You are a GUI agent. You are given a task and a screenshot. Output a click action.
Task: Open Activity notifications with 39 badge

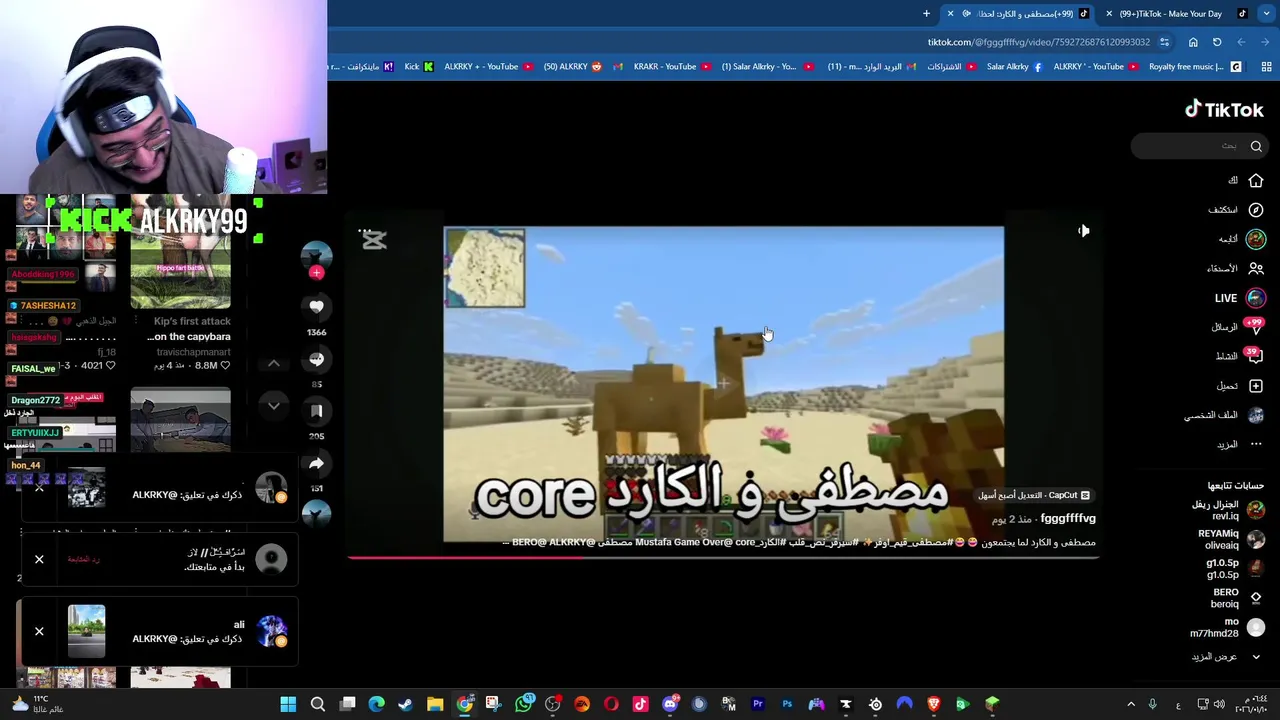[x=1255, y=356]
